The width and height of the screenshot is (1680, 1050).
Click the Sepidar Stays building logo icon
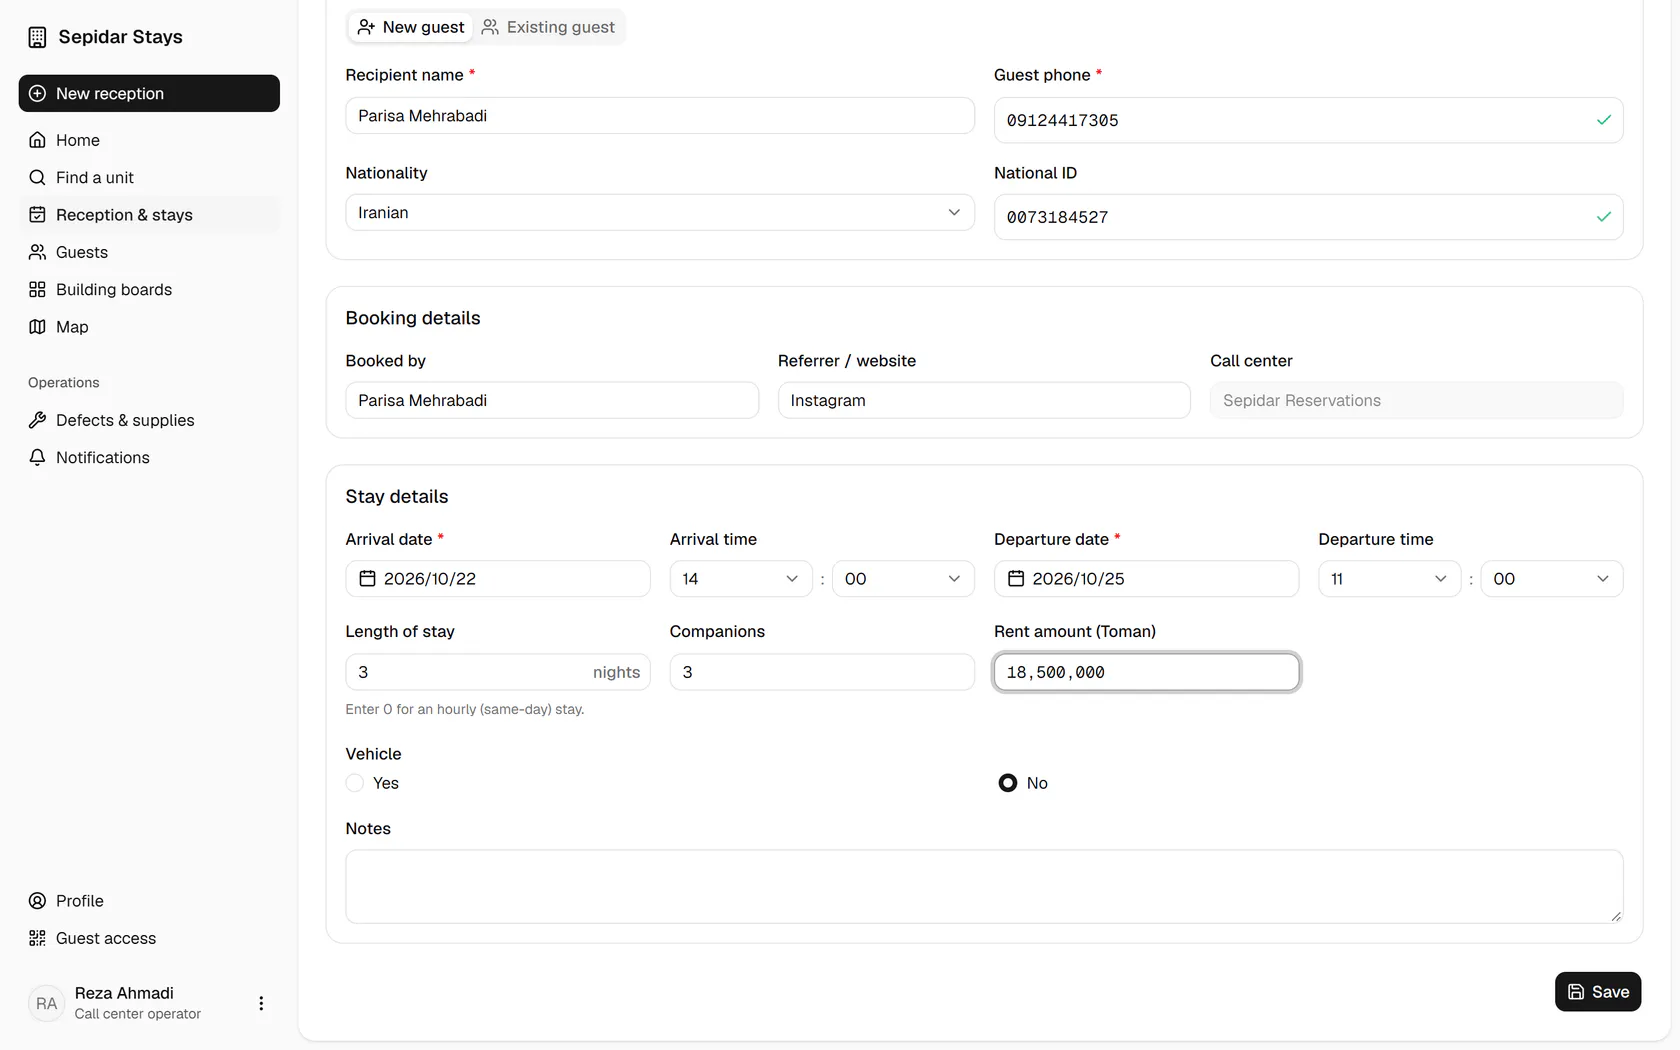[37, 37]
